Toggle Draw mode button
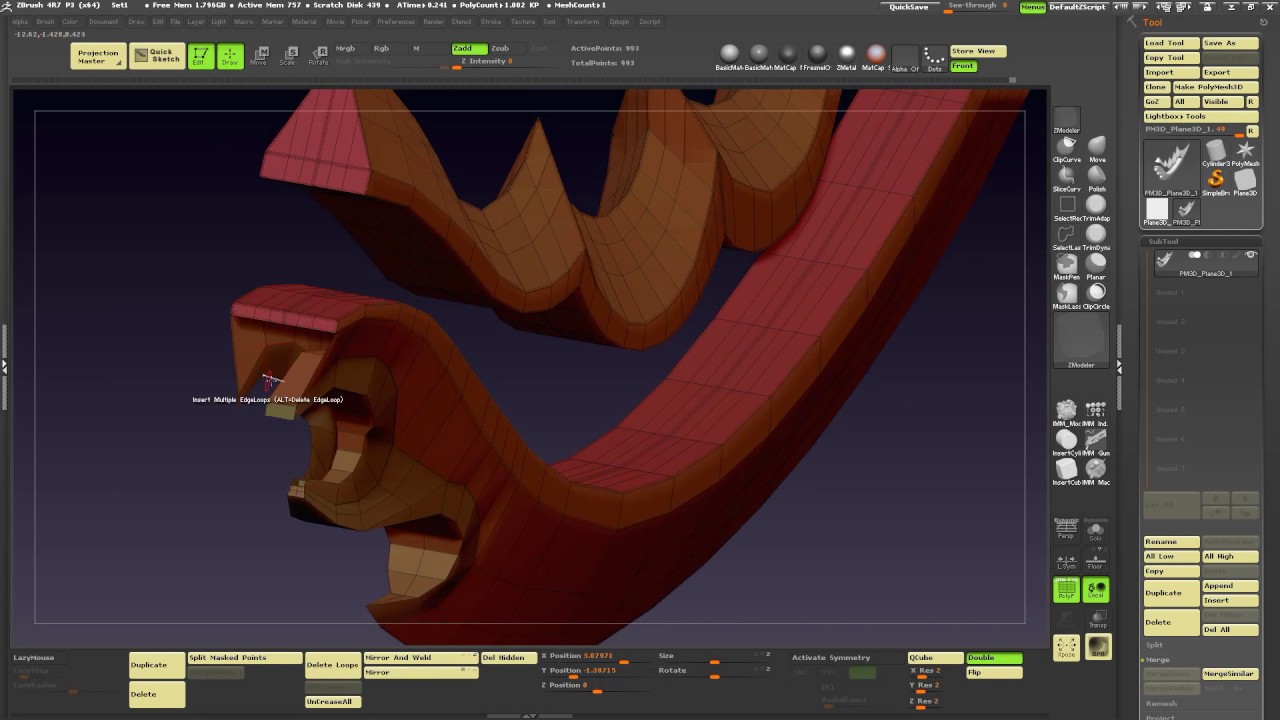This screenshot has width=1280, height=720. (x=231, y=56)
